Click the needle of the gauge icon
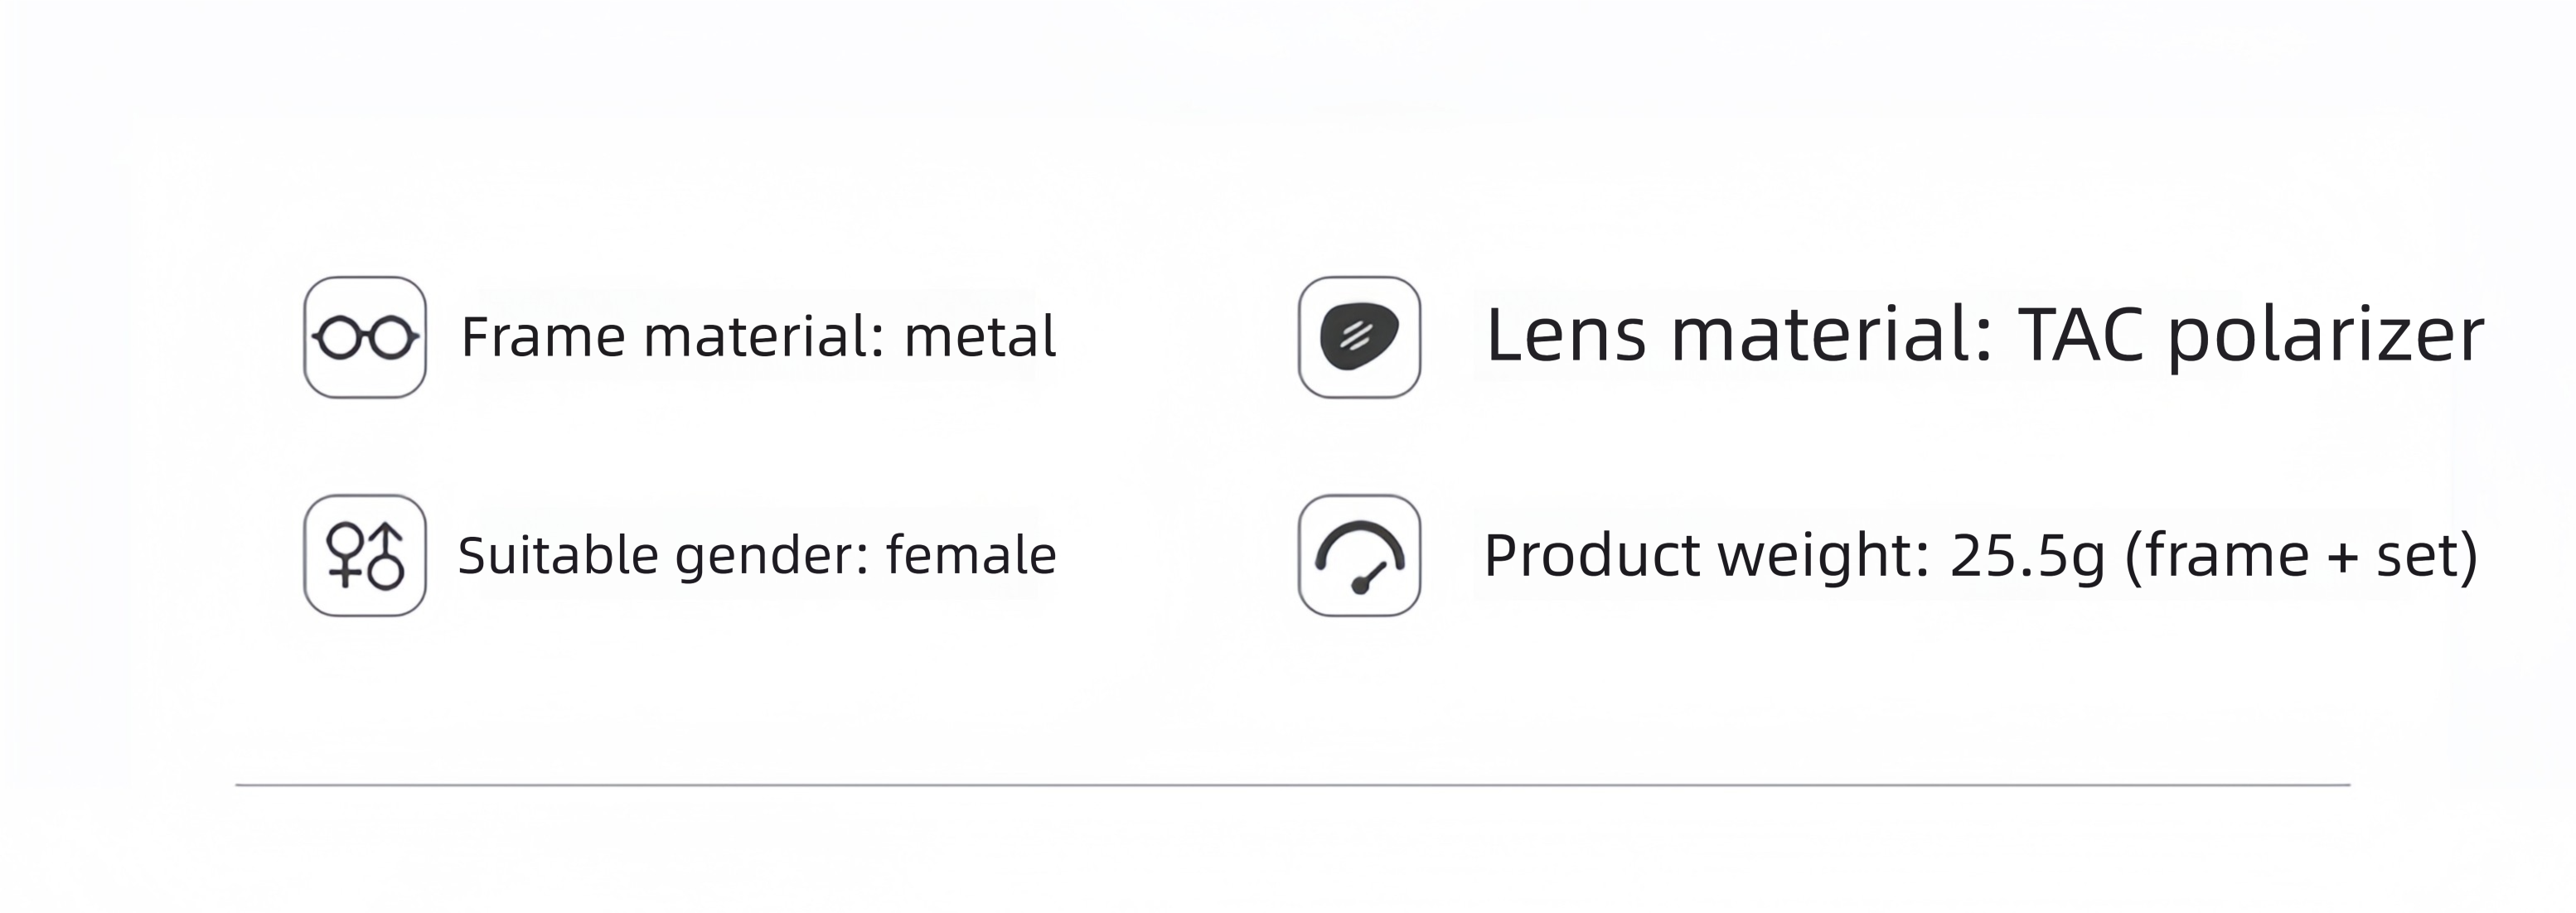Image resolution: width=2576 pixels, height=913 pixels. point(1368,578)
